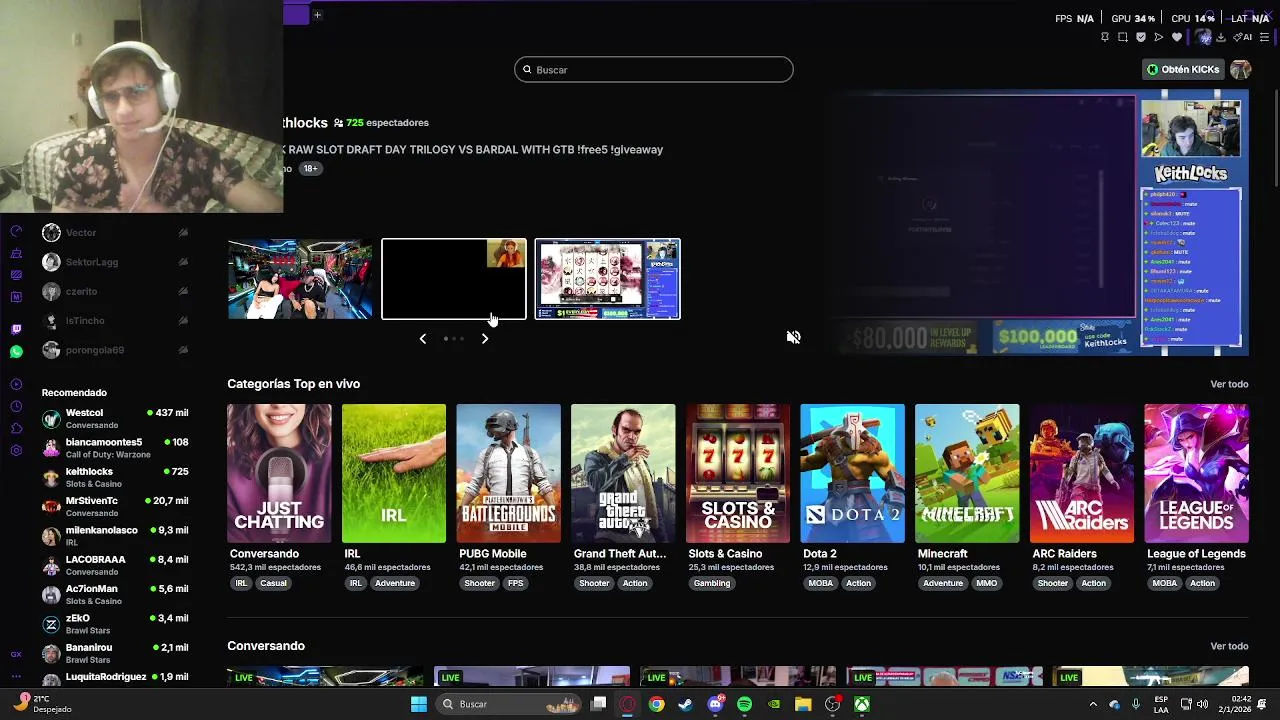Open GX Control speedometer sidebar icon
Screen dimensions: 1280x720
pos(16,231)
